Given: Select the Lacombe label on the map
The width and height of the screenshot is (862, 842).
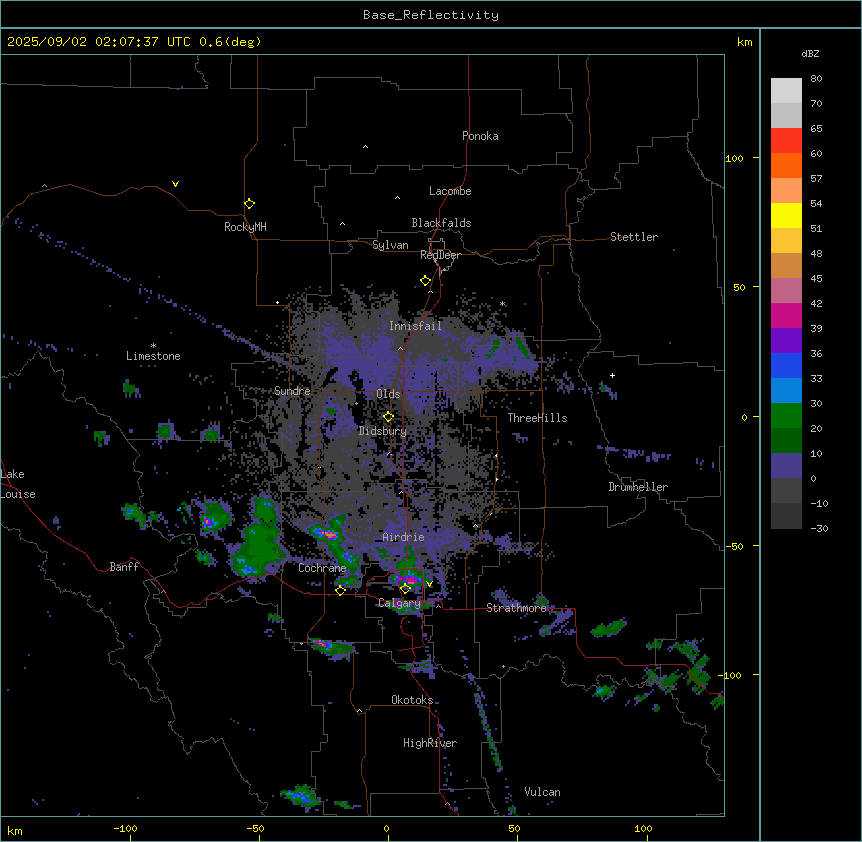Looking at the screenshot, I should point(450,191).
